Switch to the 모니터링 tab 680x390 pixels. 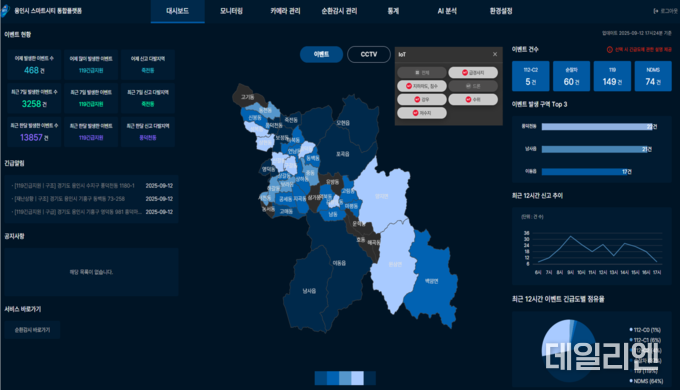pyautogui.click(x=231, y=11)
